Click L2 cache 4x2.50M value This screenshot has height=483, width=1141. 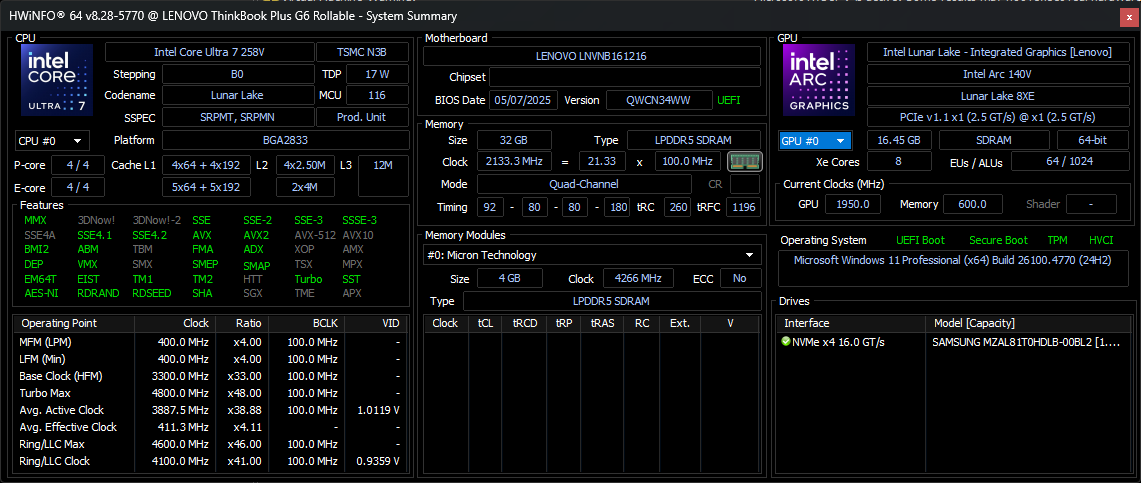(306, 165)
